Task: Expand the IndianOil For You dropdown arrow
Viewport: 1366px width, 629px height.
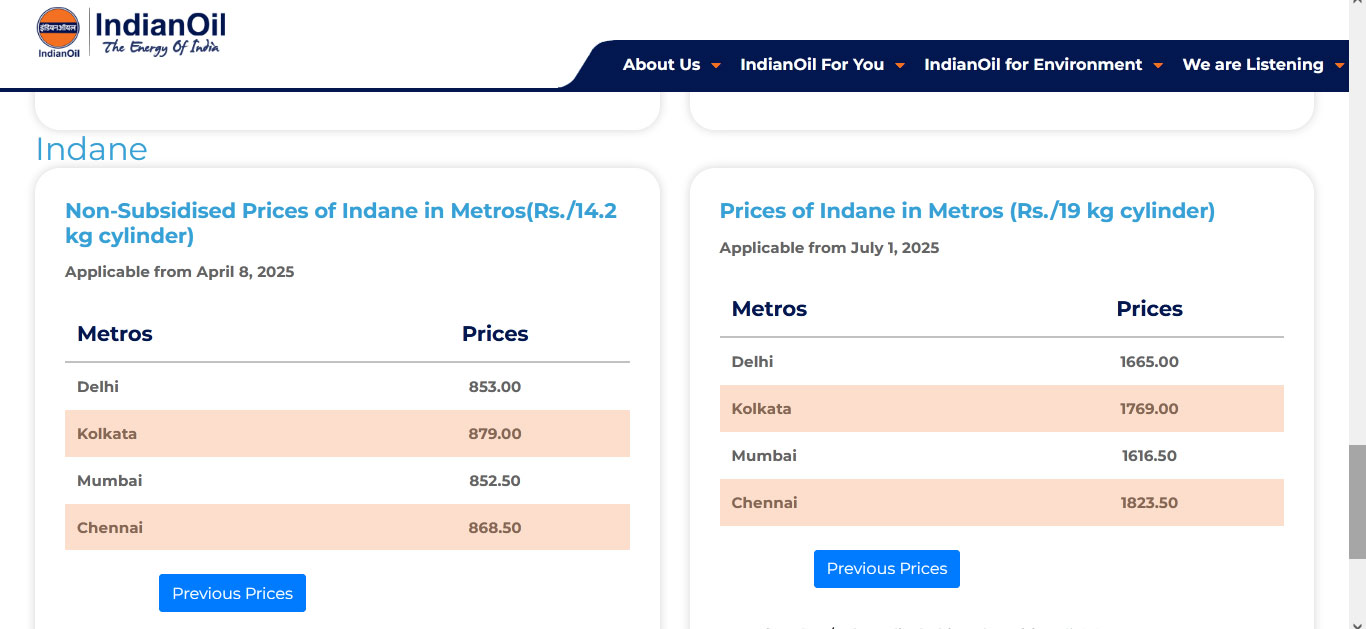Action: [x=900, y=66]
